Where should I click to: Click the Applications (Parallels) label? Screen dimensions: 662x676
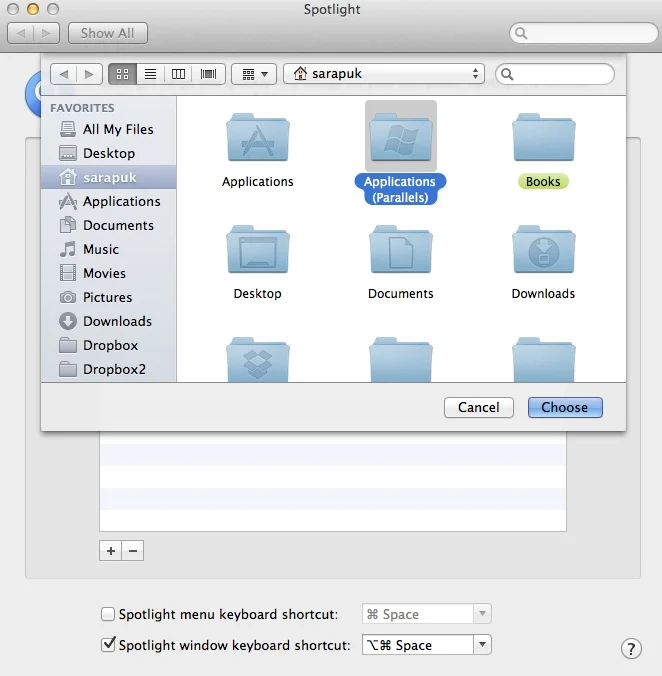coord(400,189)
